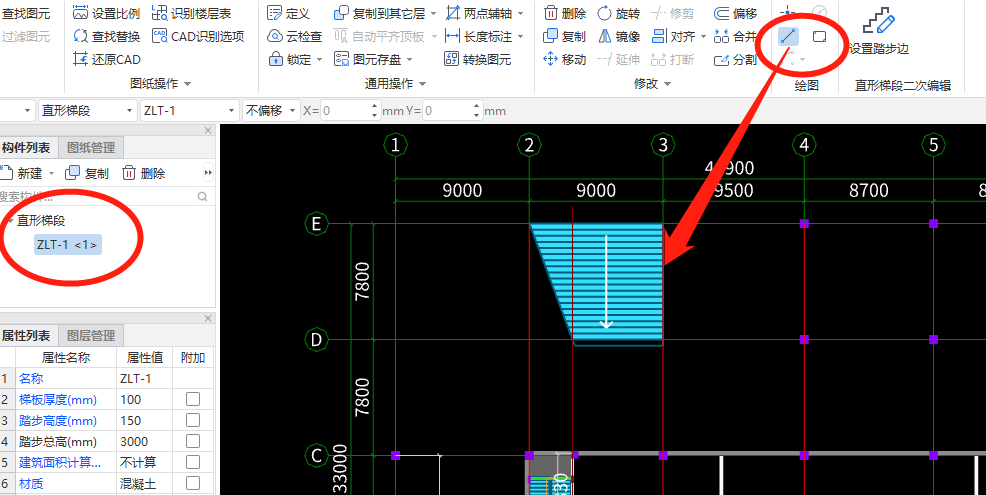Viewport: 986px width, 495px height.
Task: Close the 属性列表 panel
Action: [208, 319]
